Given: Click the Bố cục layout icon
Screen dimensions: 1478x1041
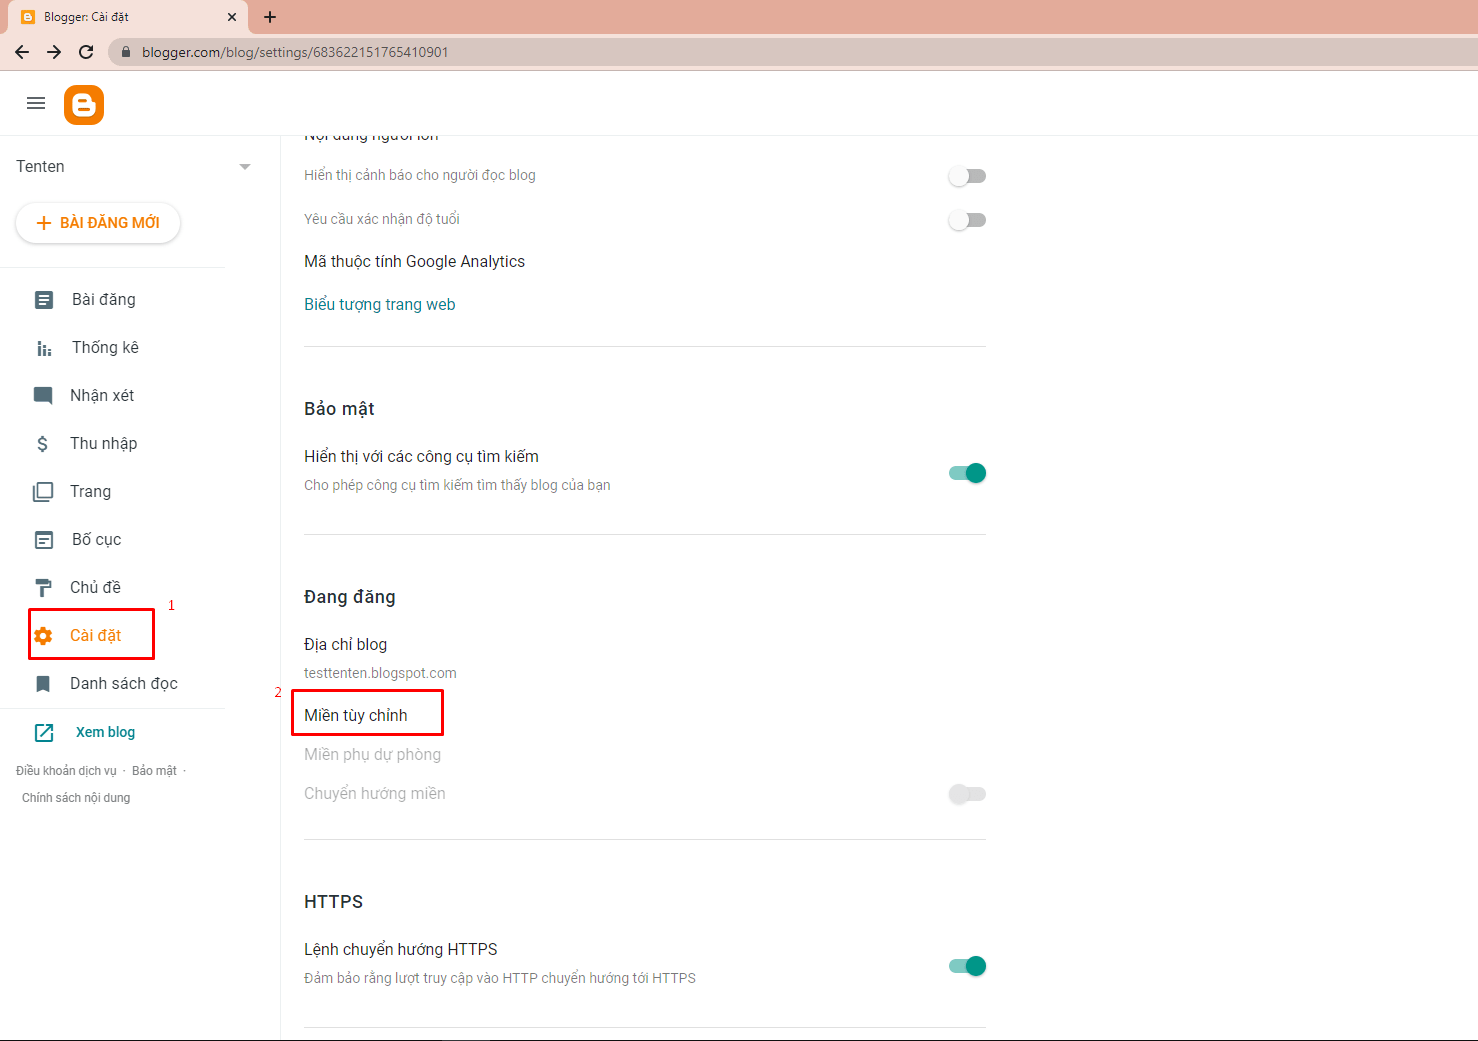Looking at the screenshot, I should coord(44,540).
